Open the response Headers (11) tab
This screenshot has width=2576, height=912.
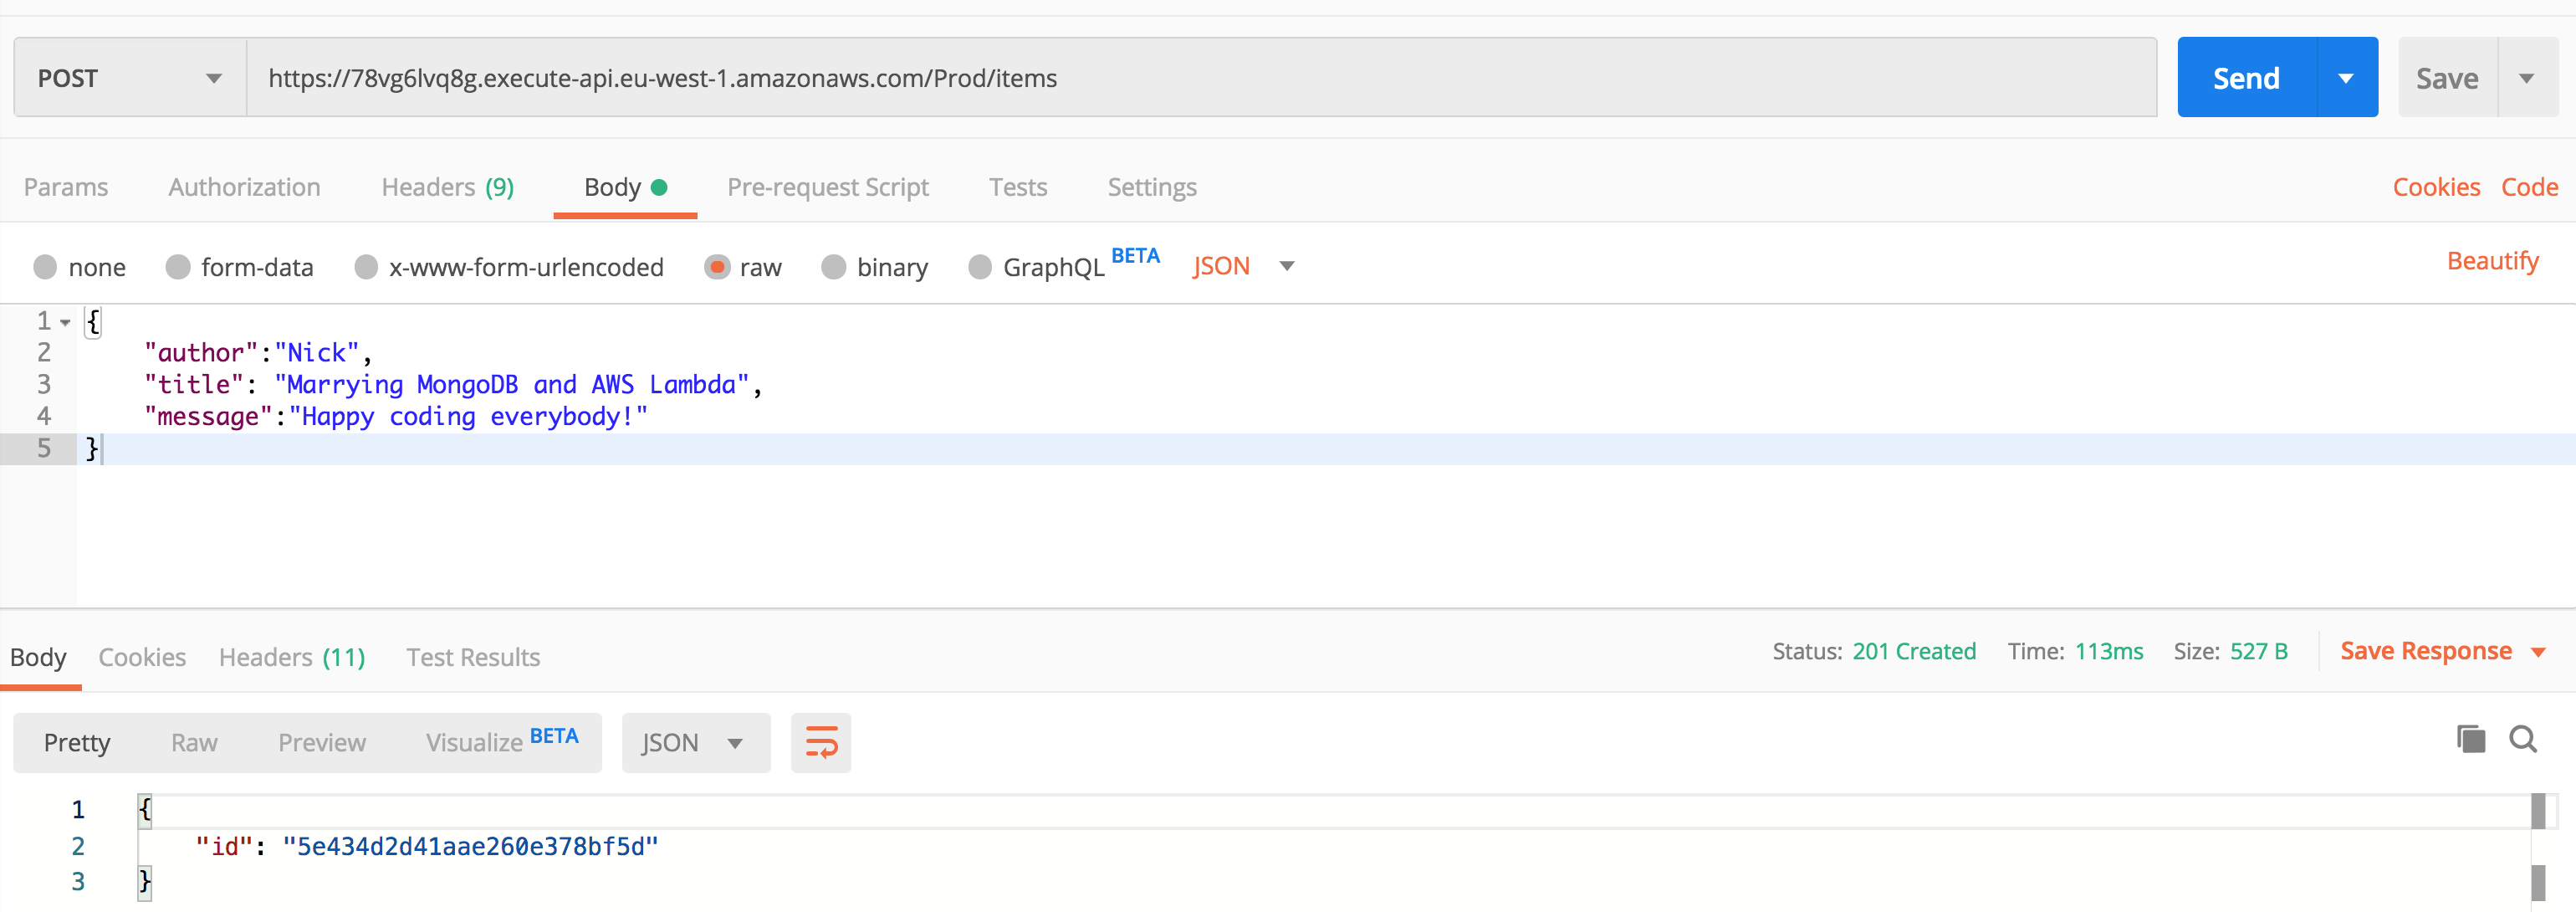[x=292, y=657]
